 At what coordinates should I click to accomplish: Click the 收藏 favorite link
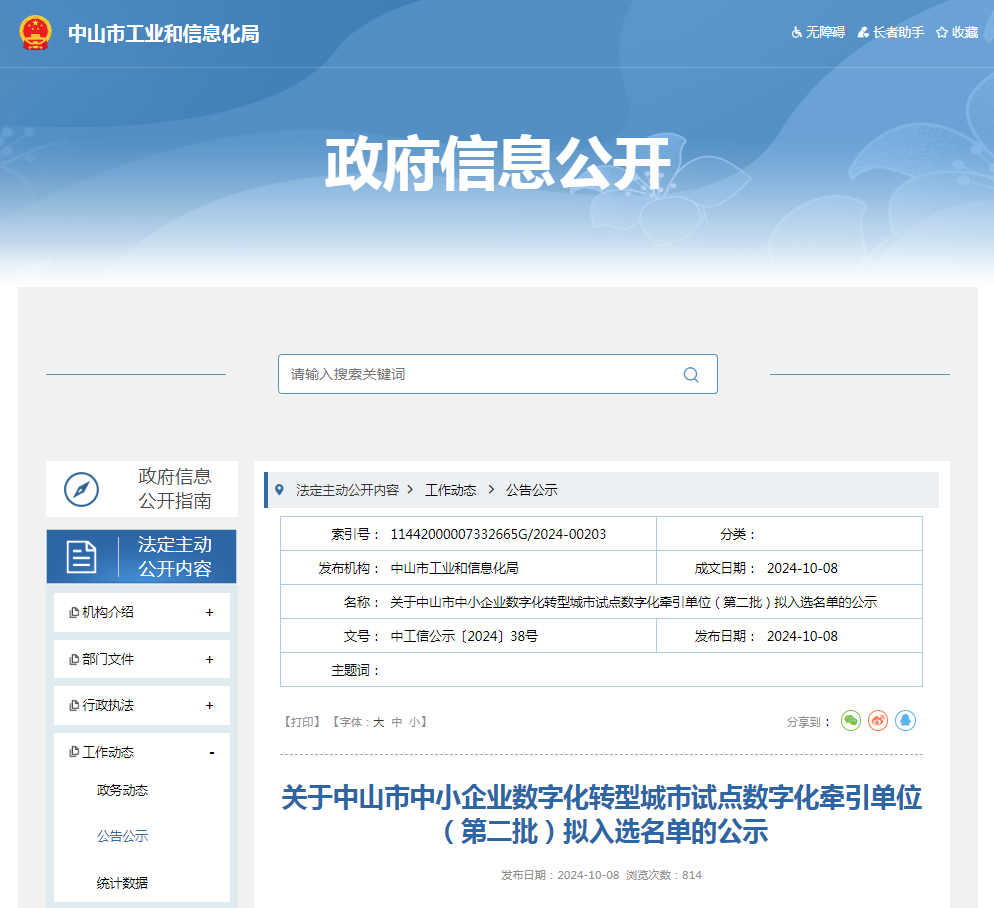tap(957, 32)
